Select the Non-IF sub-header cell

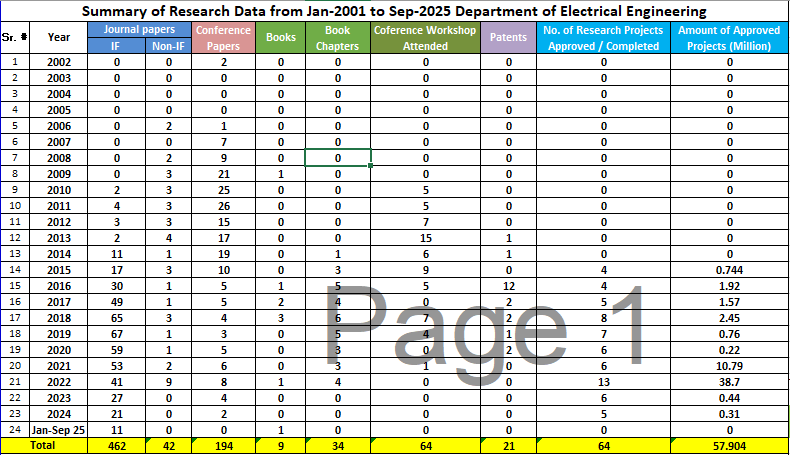[169, 45]
